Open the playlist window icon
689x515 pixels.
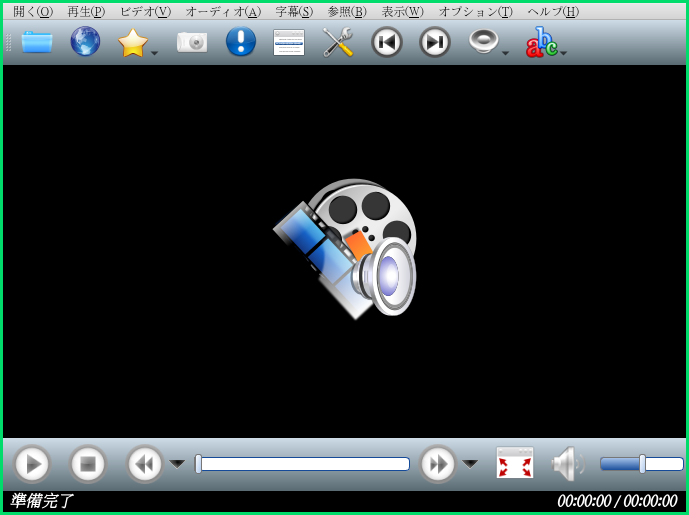pos(289,43)
